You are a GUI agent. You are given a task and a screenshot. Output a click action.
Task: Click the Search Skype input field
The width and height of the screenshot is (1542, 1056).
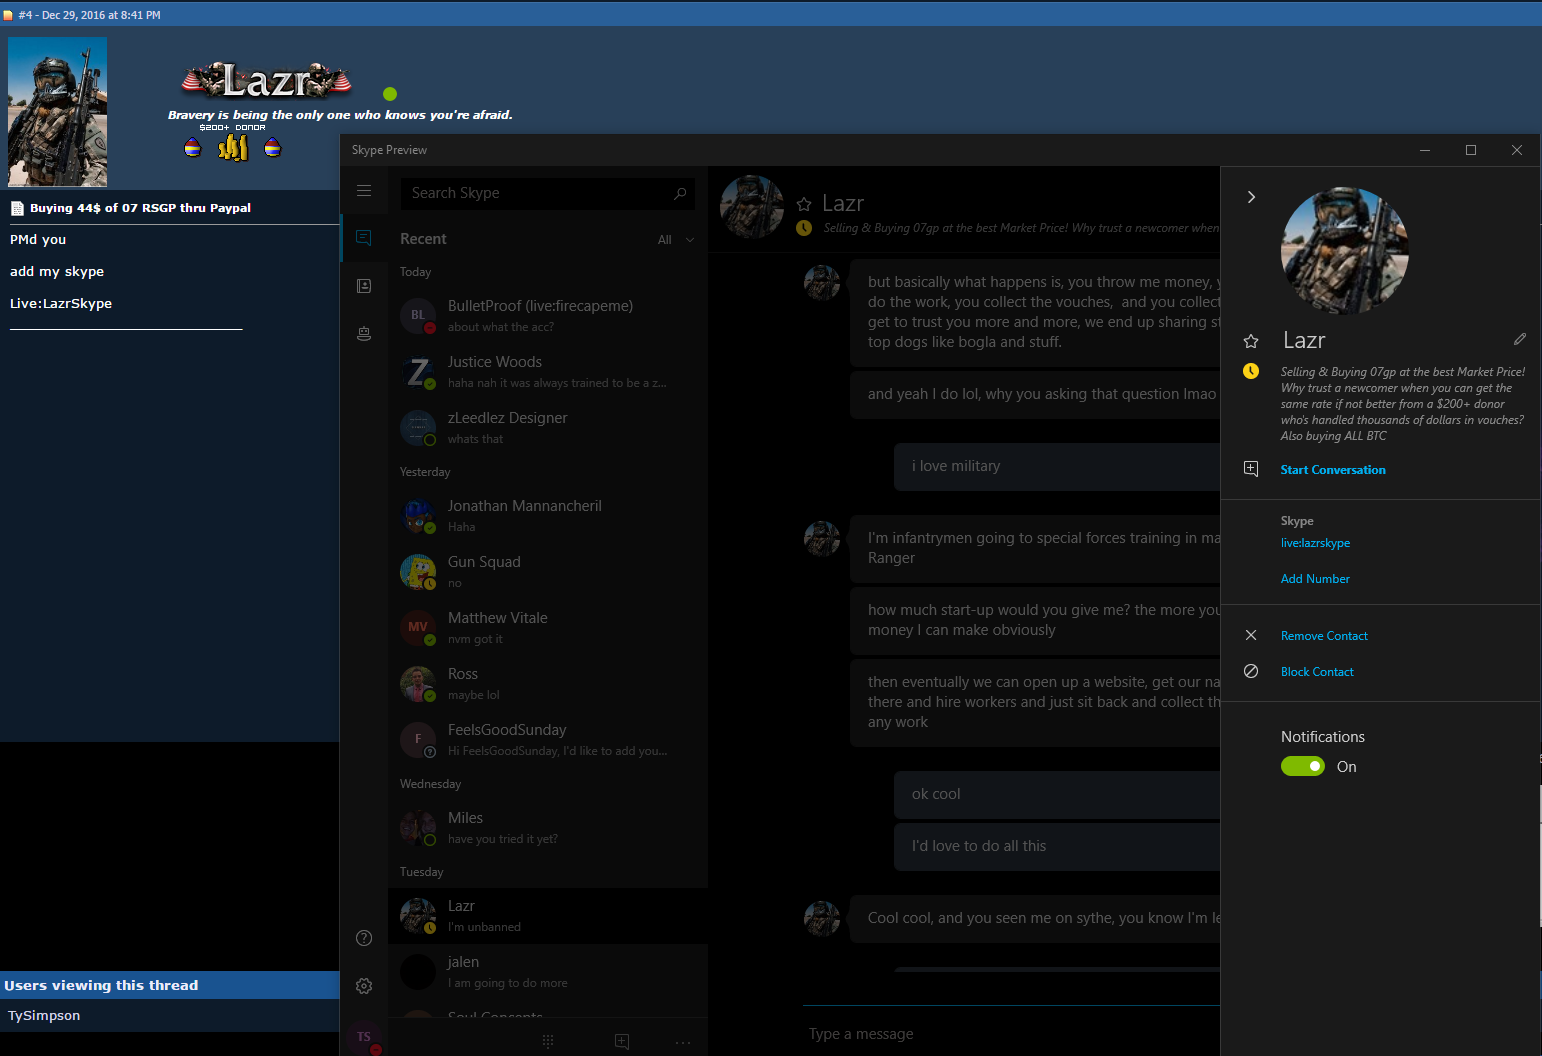coord(548,193)
